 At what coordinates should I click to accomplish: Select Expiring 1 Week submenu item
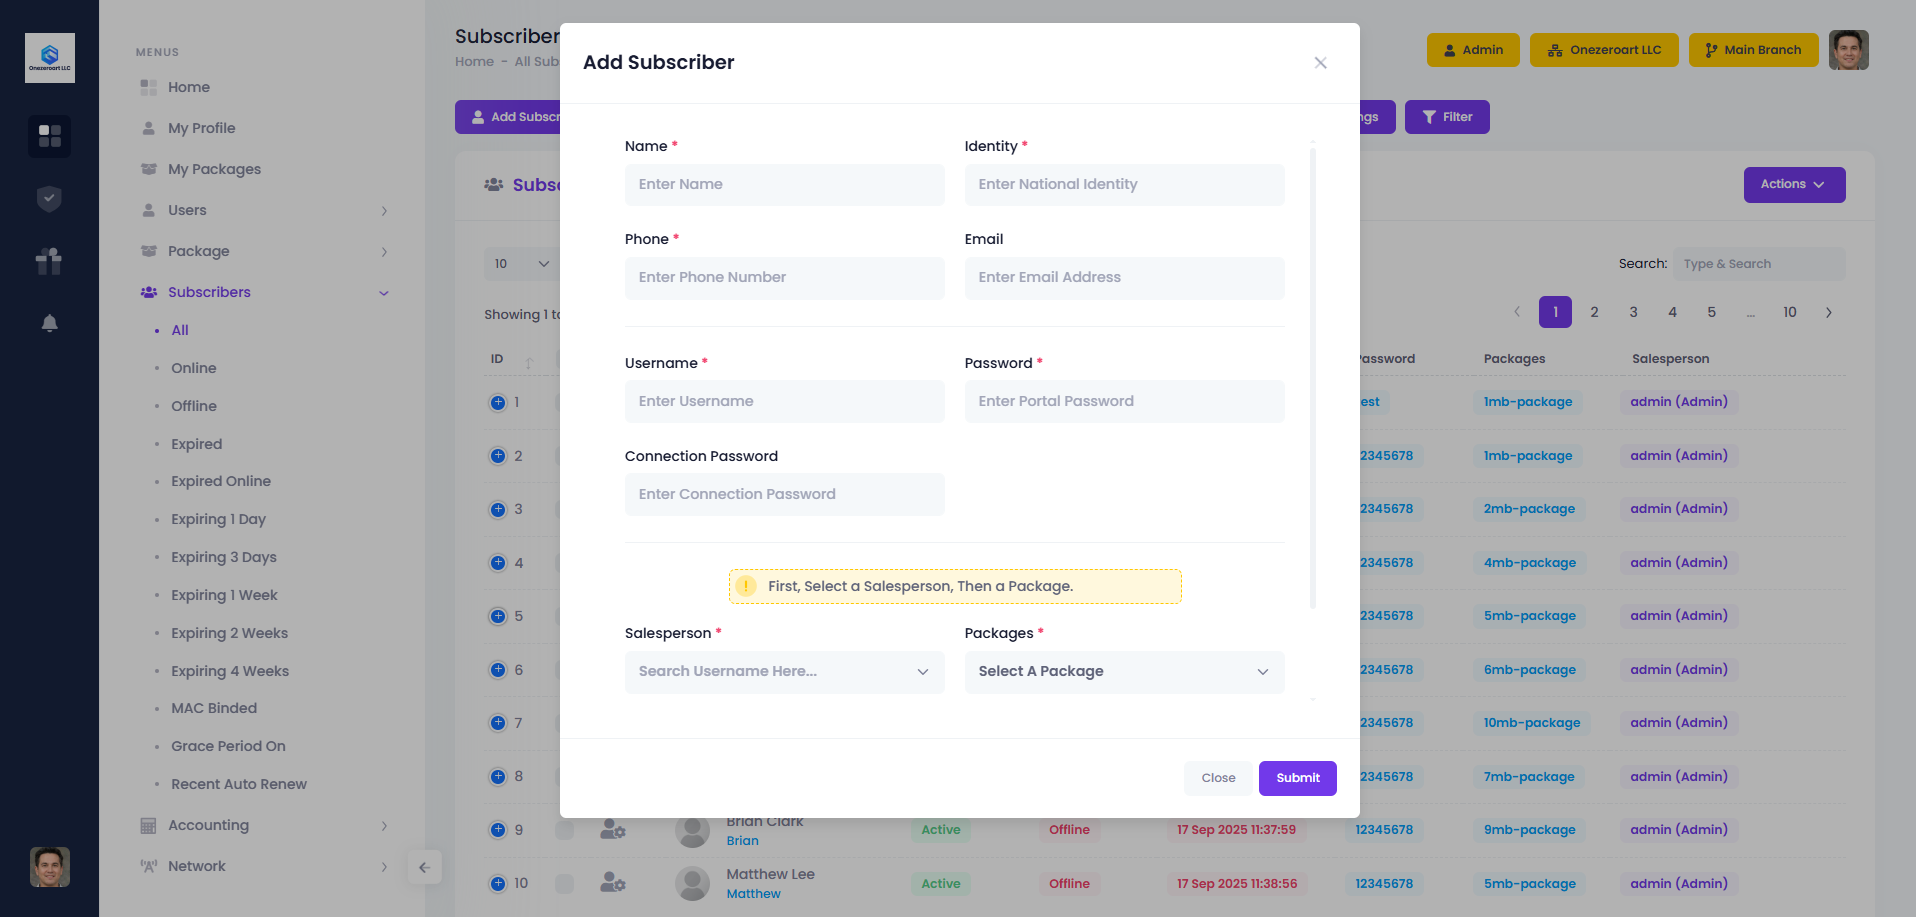224,595
